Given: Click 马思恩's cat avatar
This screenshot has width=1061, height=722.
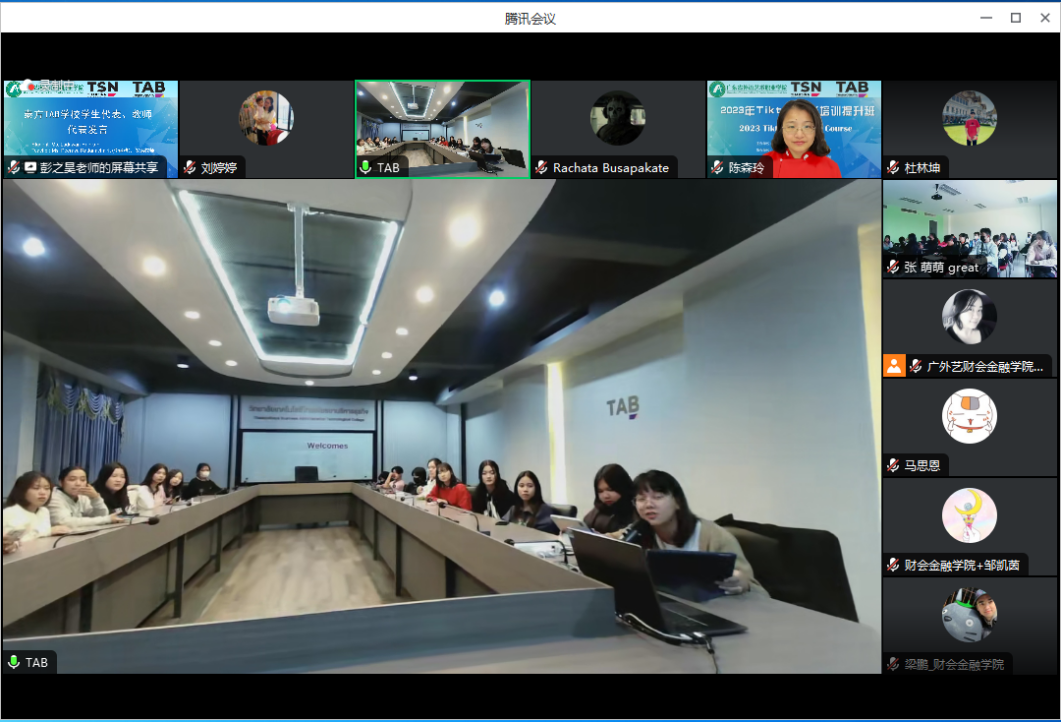Looking at the screenshot, I should point(969,416).
